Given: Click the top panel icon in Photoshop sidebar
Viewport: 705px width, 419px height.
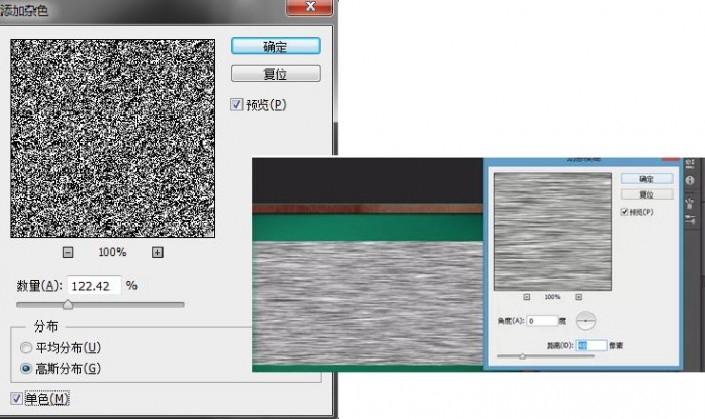Looking at the screenshot, I should (690, 163).
